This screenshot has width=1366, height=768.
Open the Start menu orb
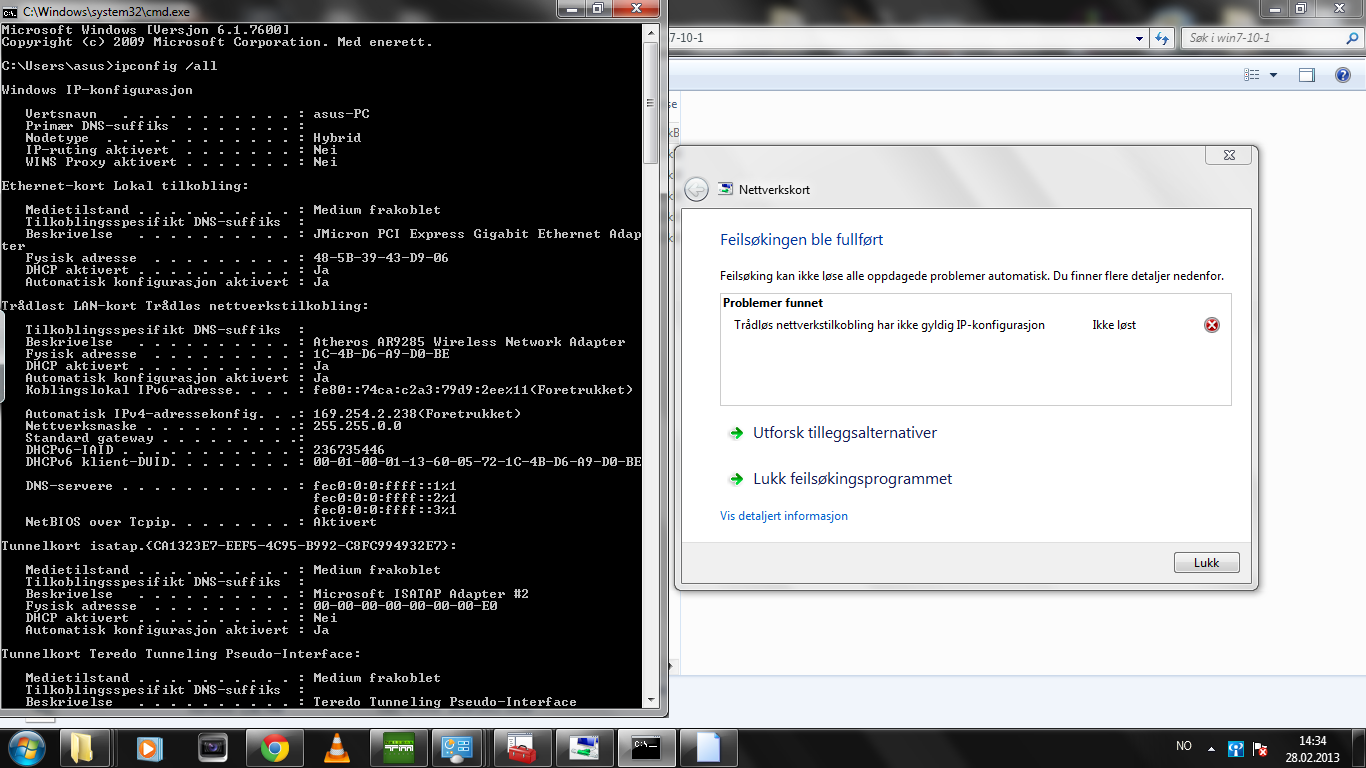(25, 747)
